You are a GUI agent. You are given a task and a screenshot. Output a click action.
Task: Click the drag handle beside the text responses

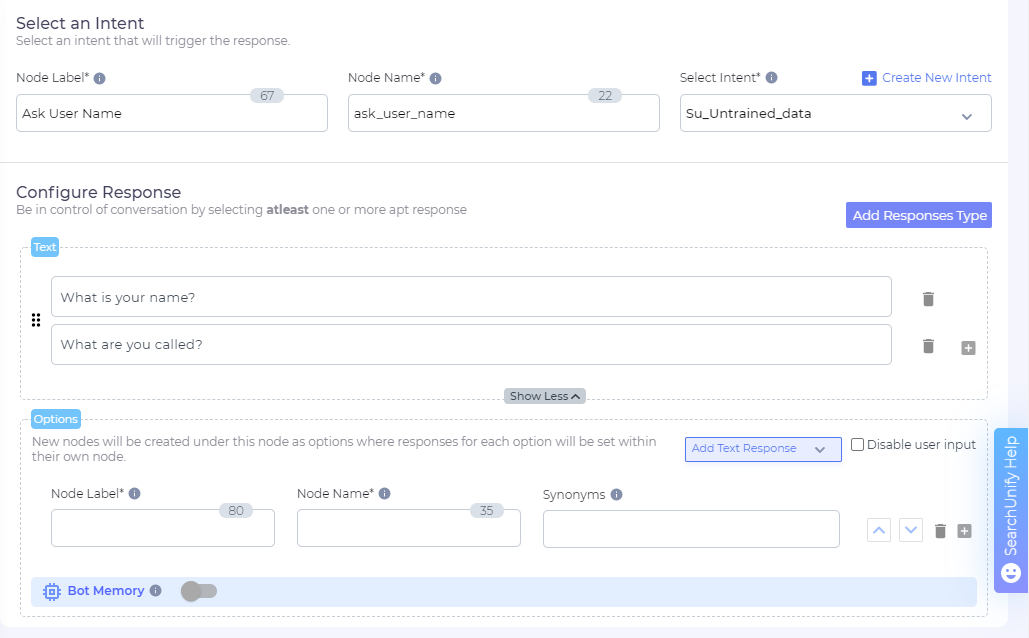click(36, 320)
